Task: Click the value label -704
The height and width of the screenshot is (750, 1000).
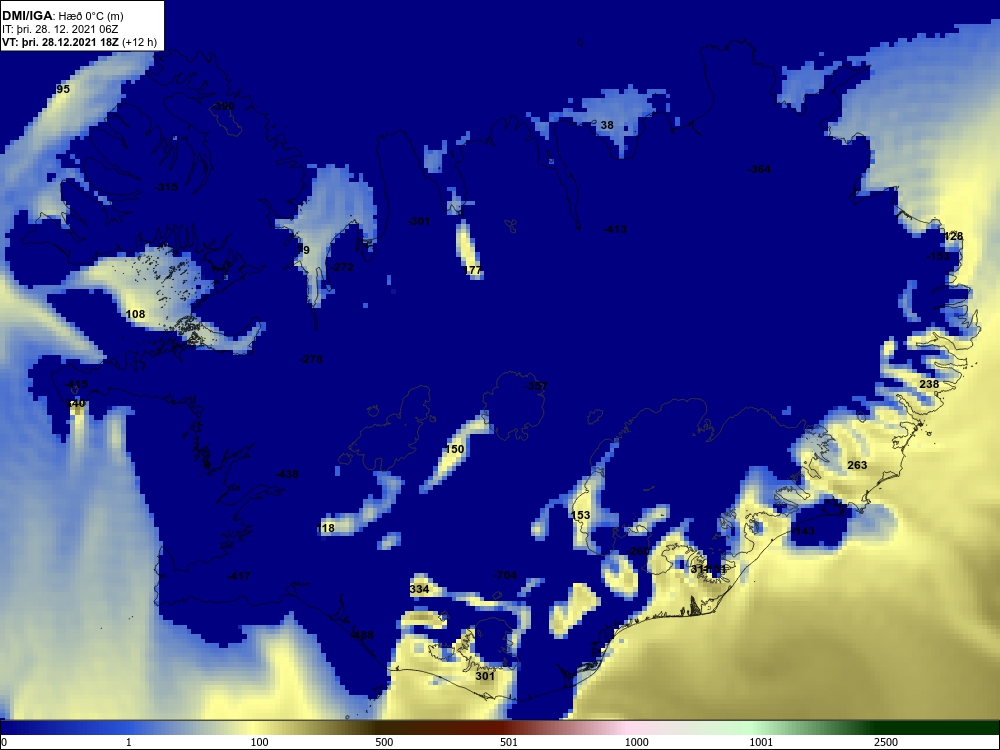Action: coord(505,575)
